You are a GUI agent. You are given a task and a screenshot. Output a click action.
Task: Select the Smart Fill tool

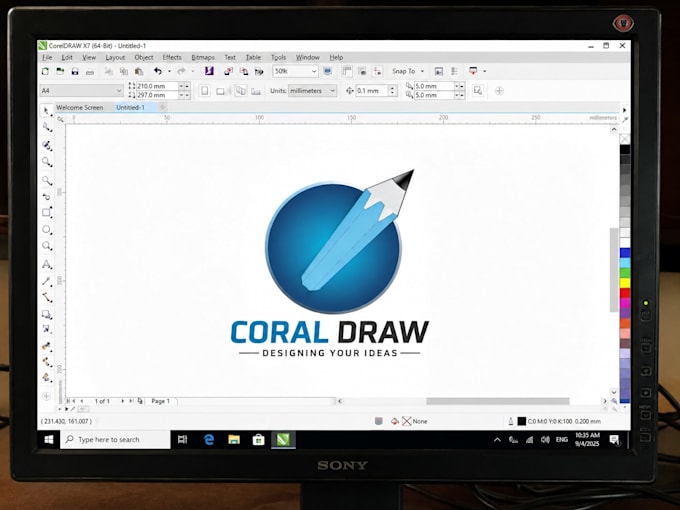(46, 377)
